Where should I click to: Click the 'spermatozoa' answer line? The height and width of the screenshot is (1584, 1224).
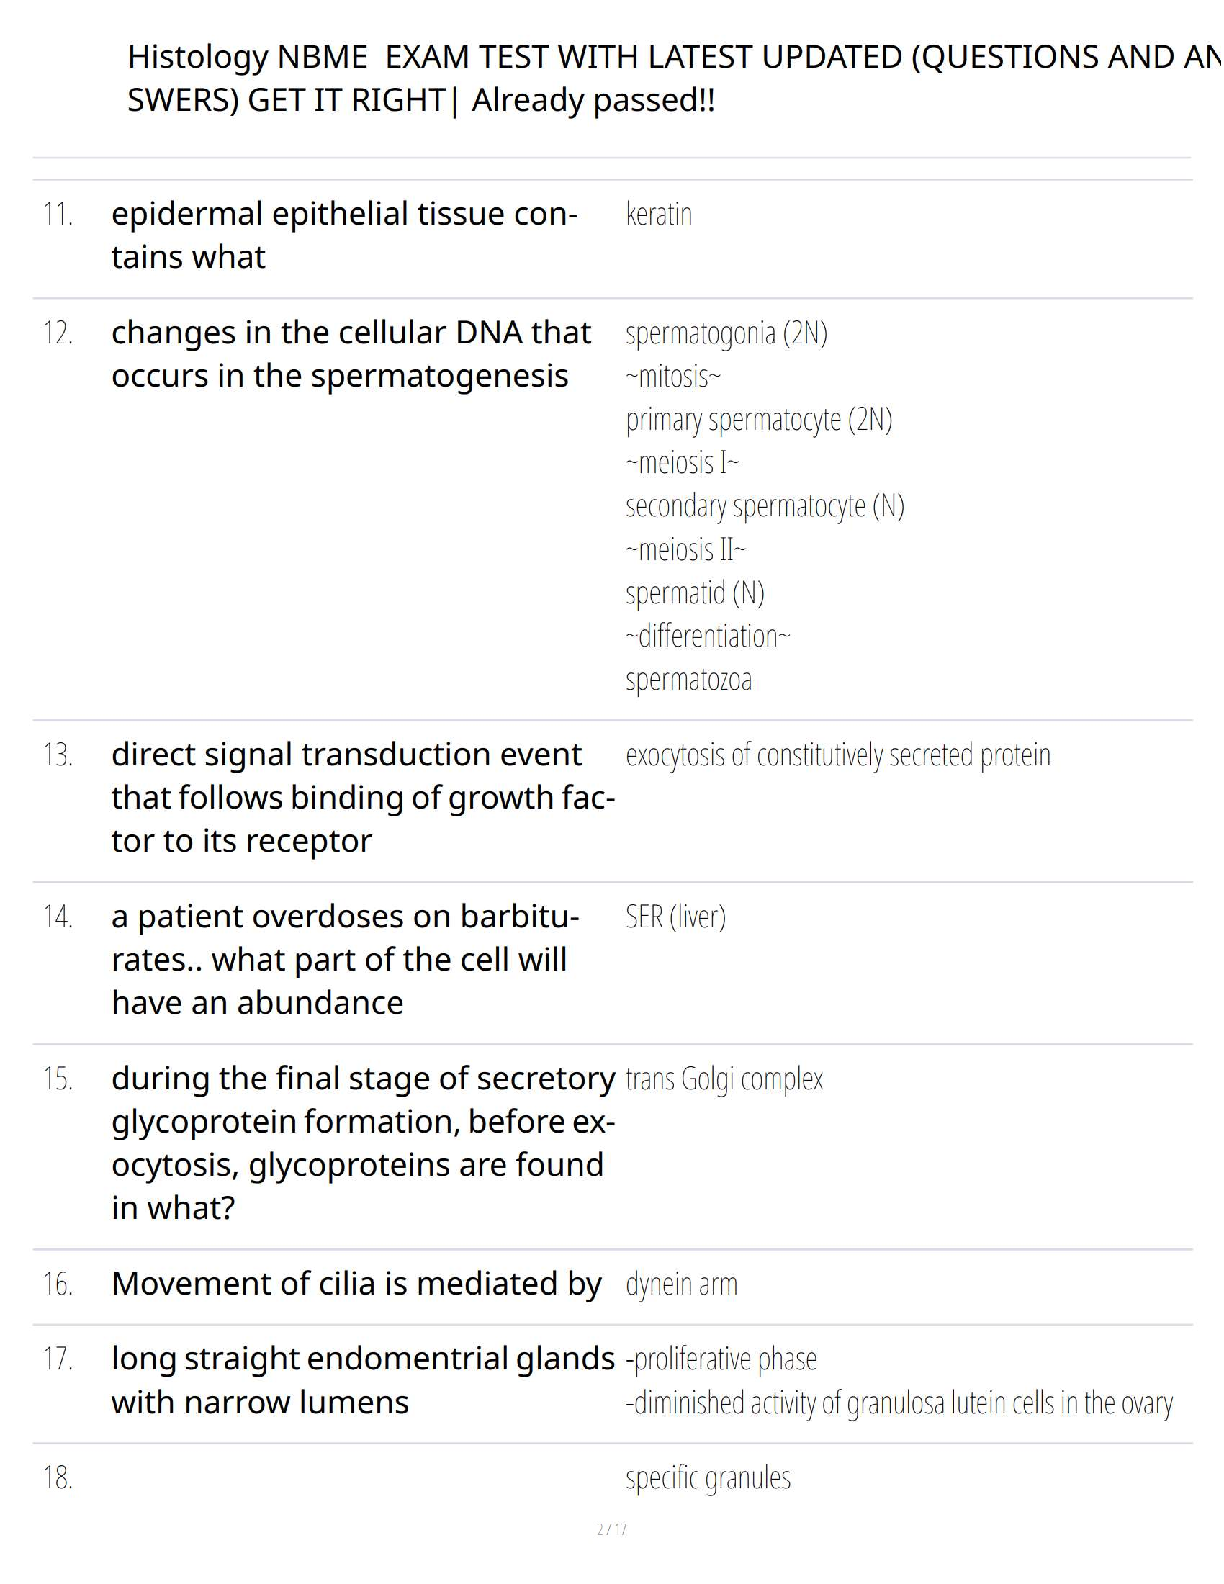point(689,680)
